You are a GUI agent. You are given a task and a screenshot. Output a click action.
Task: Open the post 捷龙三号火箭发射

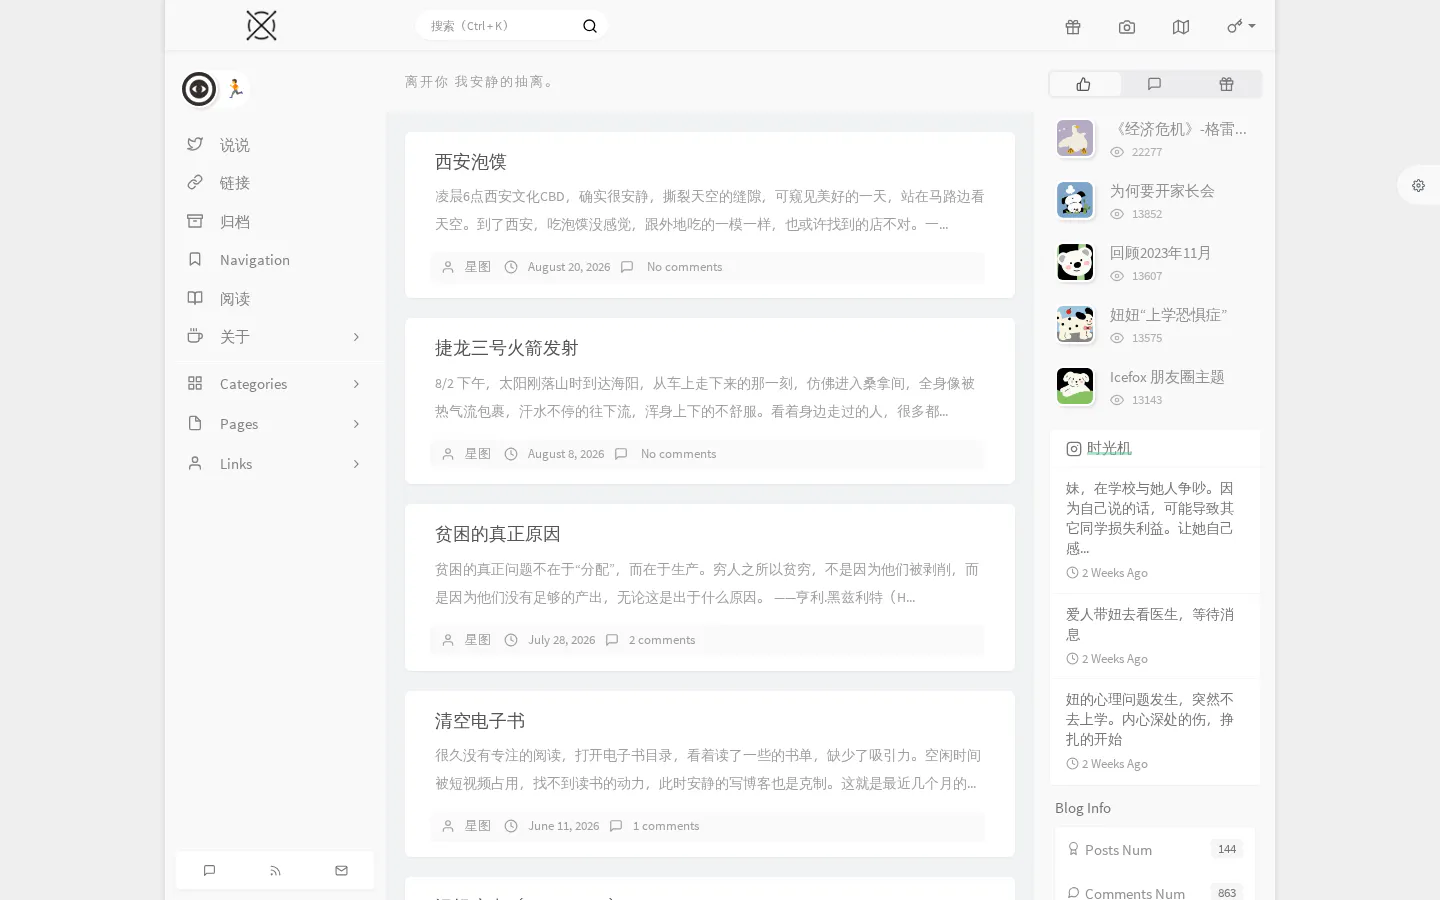pyautogui.click(x=506, y=348)
